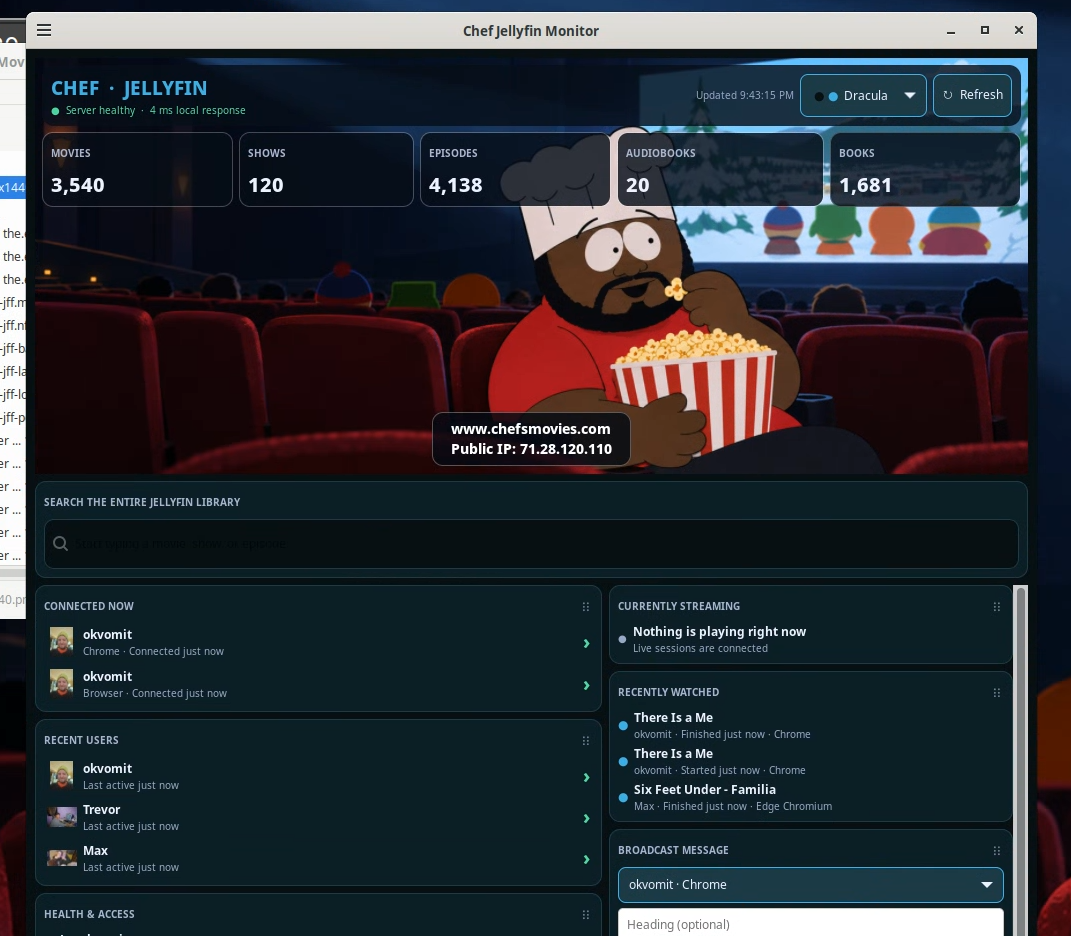Click okvomit avatar in Recent Users
The height and width of the screenshot is (936, 1071).
(x=61, y=775)
